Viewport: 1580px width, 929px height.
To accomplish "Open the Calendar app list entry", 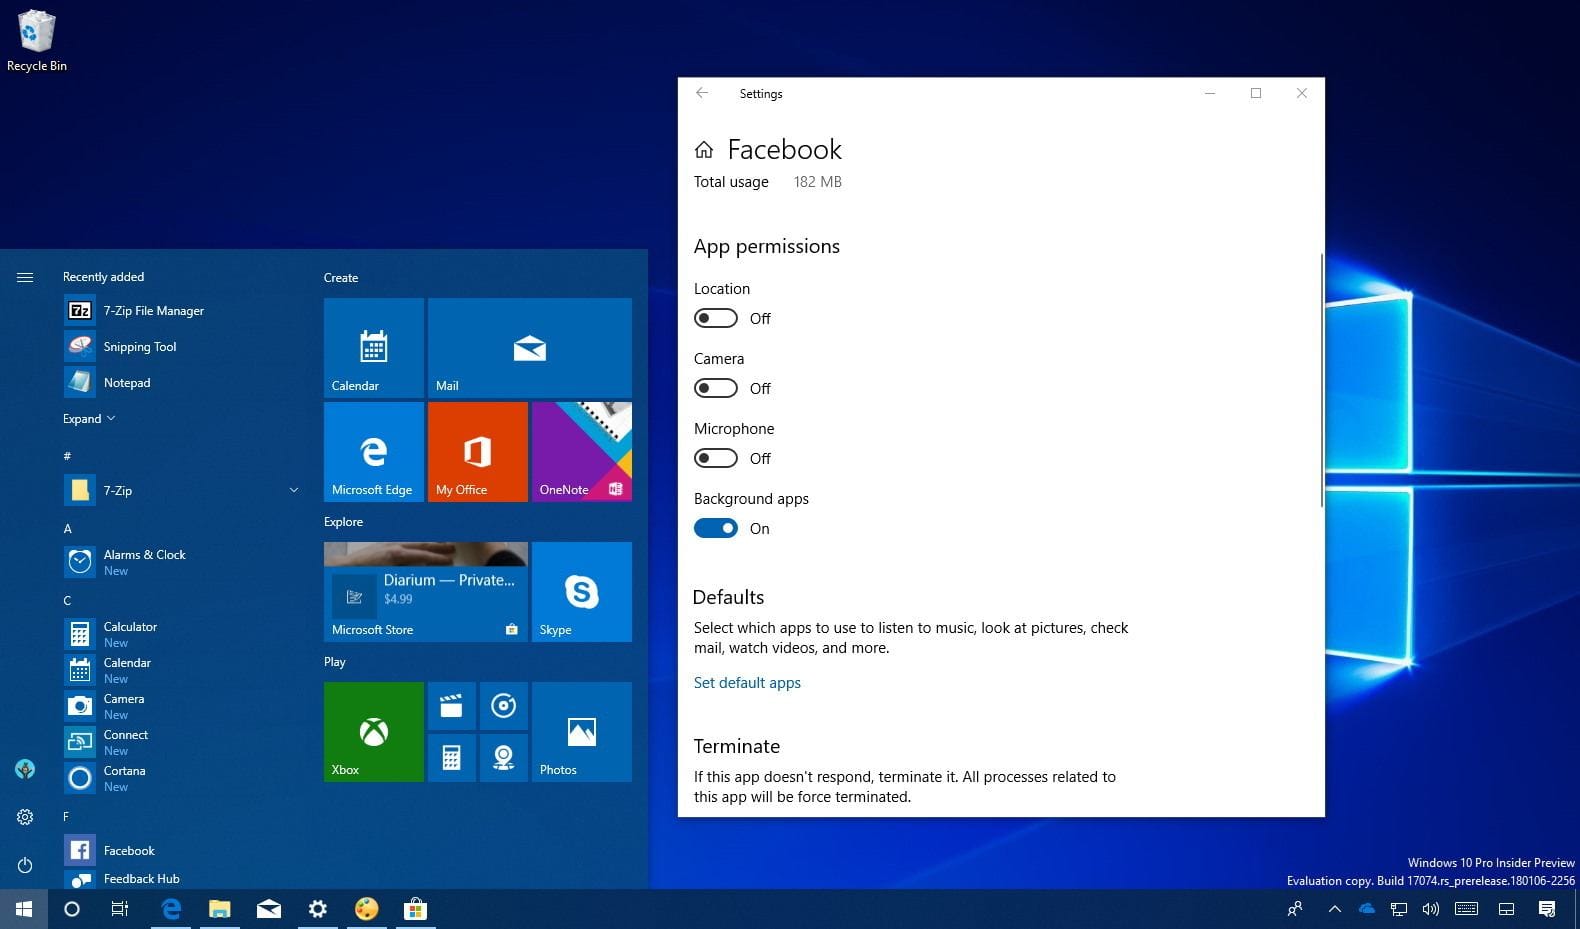I will (182, 670).
